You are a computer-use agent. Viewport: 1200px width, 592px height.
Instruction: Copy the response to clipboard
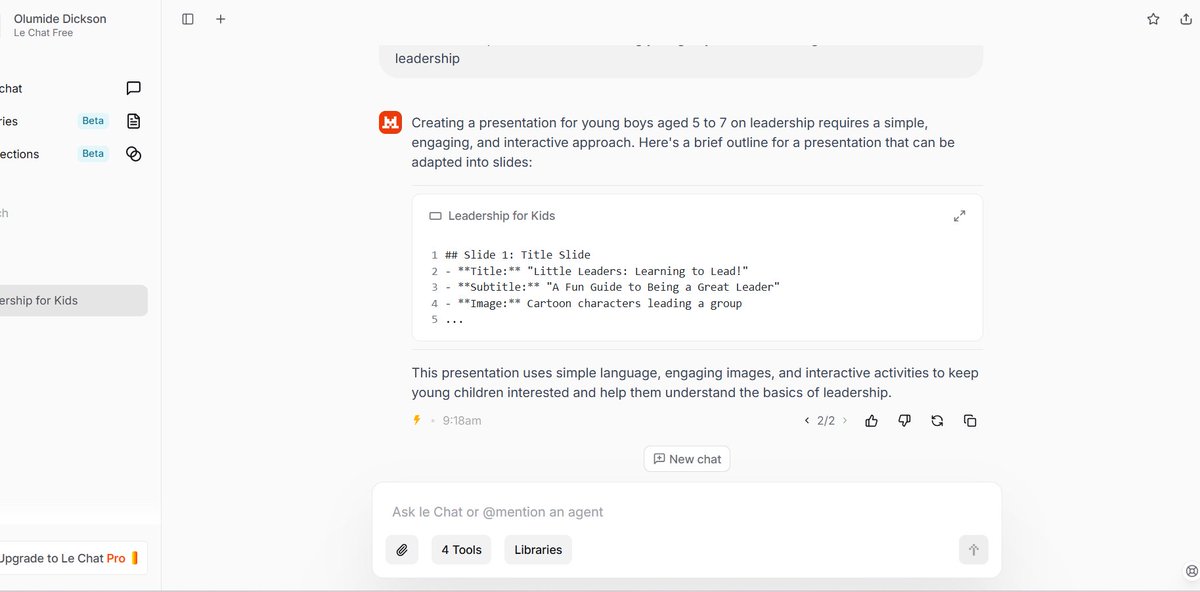(970, 421)
